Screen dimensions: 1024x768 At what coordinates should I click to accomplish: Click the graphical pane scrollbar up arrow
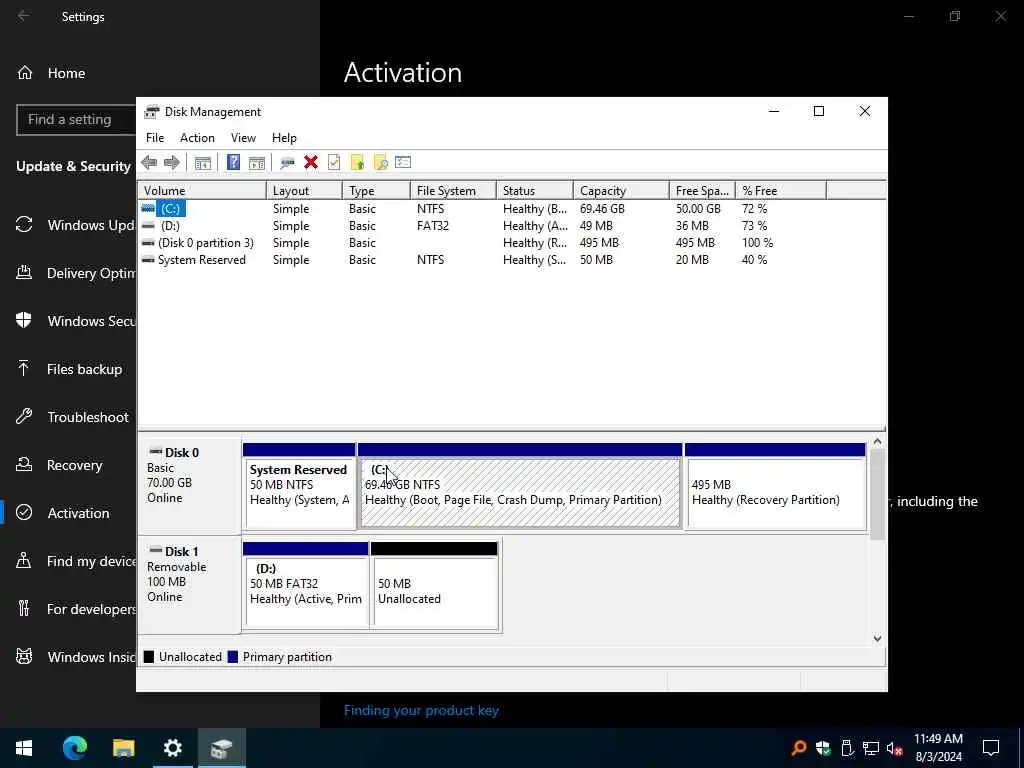pos(877,442)
